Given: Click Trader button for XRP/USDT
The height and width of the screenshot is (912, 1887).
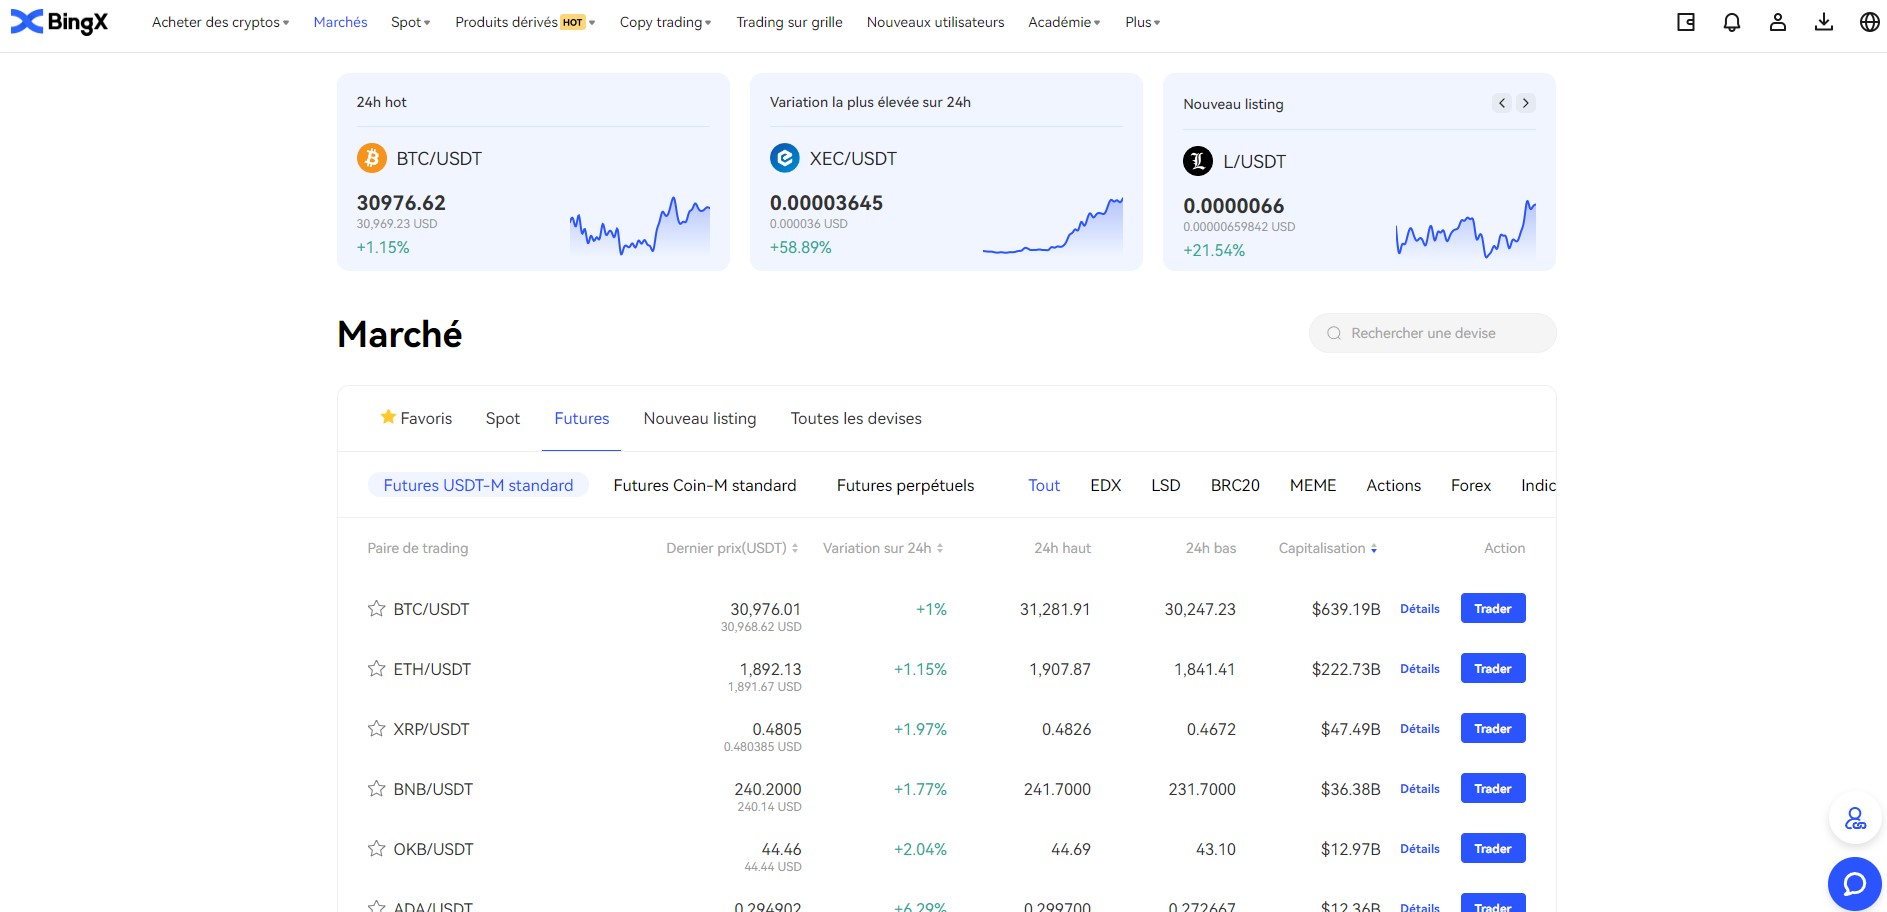Looking at the screenshot, I should (x=1493, y=728).
